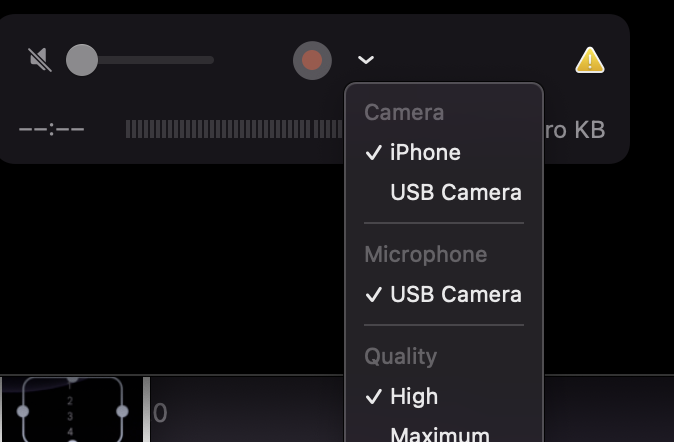Select iPhone as the camera source
The image size is (674, 442).
pyautogui.click(x=444, y=152)
